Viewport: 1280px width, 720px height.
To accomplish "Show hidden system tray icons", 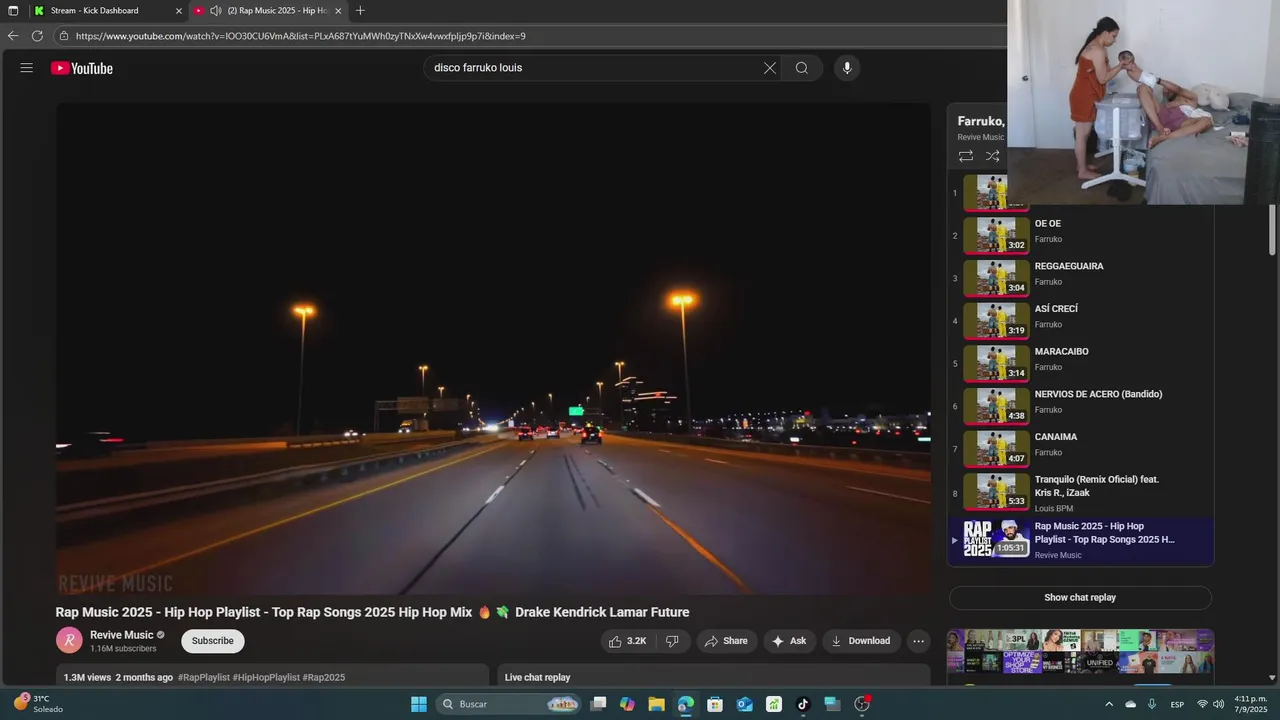I will pos(1108,704).
